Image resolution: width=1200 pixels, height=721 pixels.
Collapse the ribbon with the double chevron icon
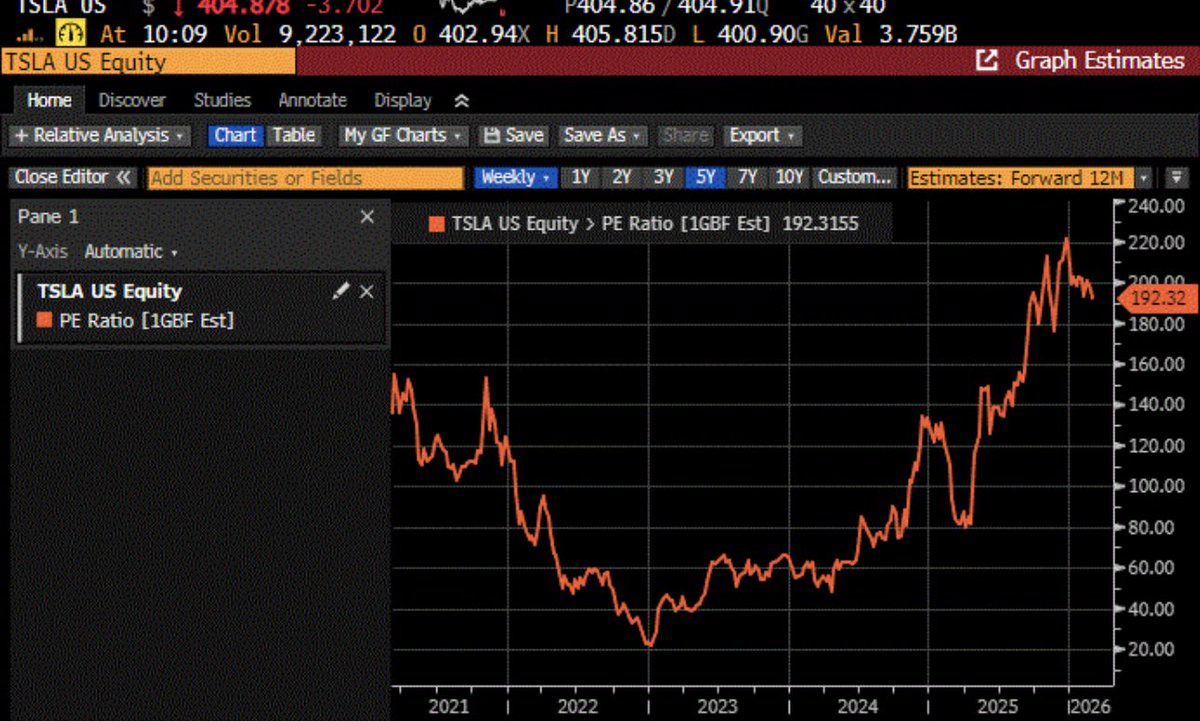[x=461, y=101]
